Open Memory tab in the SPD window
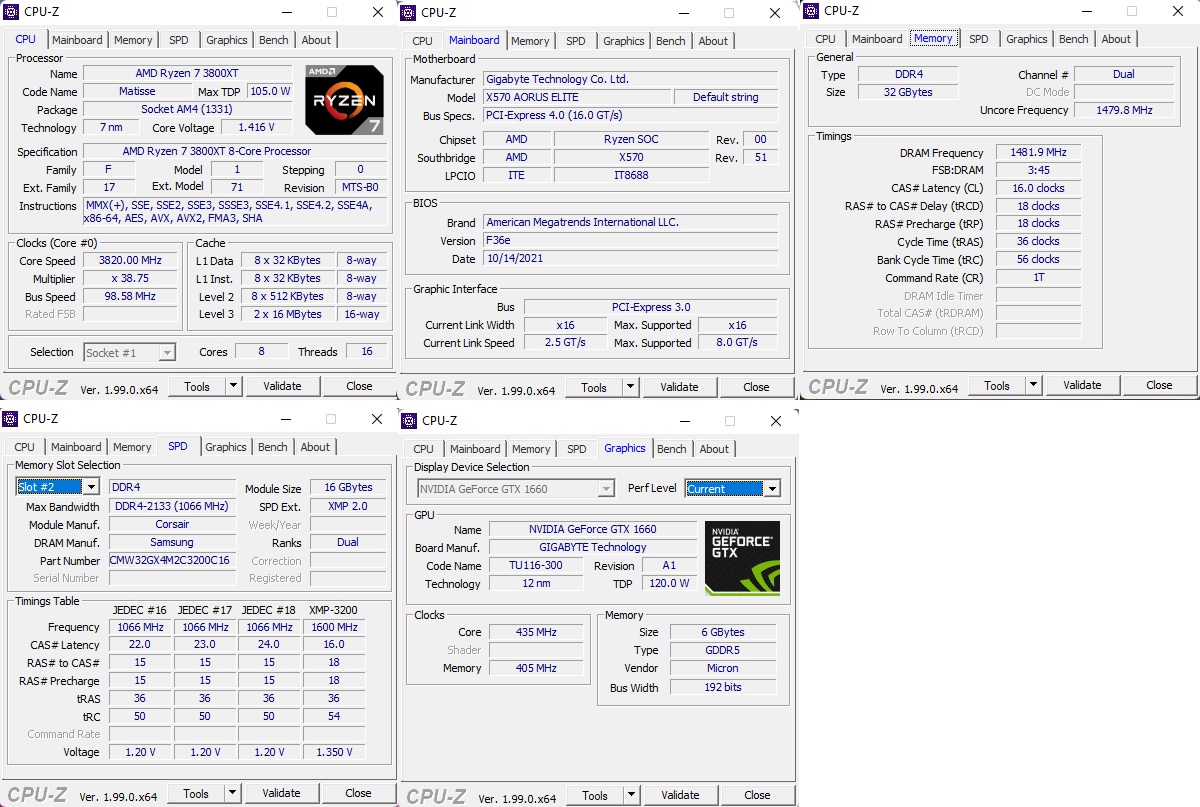1200x807 pixels. (x=132, y=447)
